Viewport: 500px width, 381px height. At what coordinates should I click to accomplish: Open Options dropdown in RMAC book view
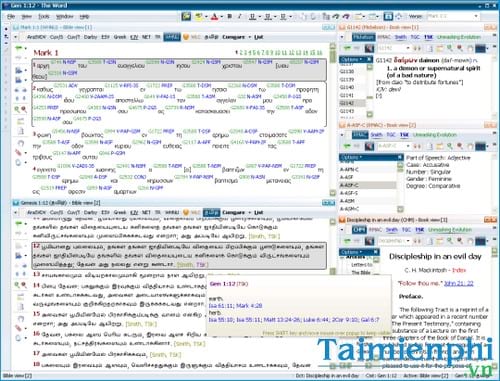pyautogui.click(x=352, y=157)
